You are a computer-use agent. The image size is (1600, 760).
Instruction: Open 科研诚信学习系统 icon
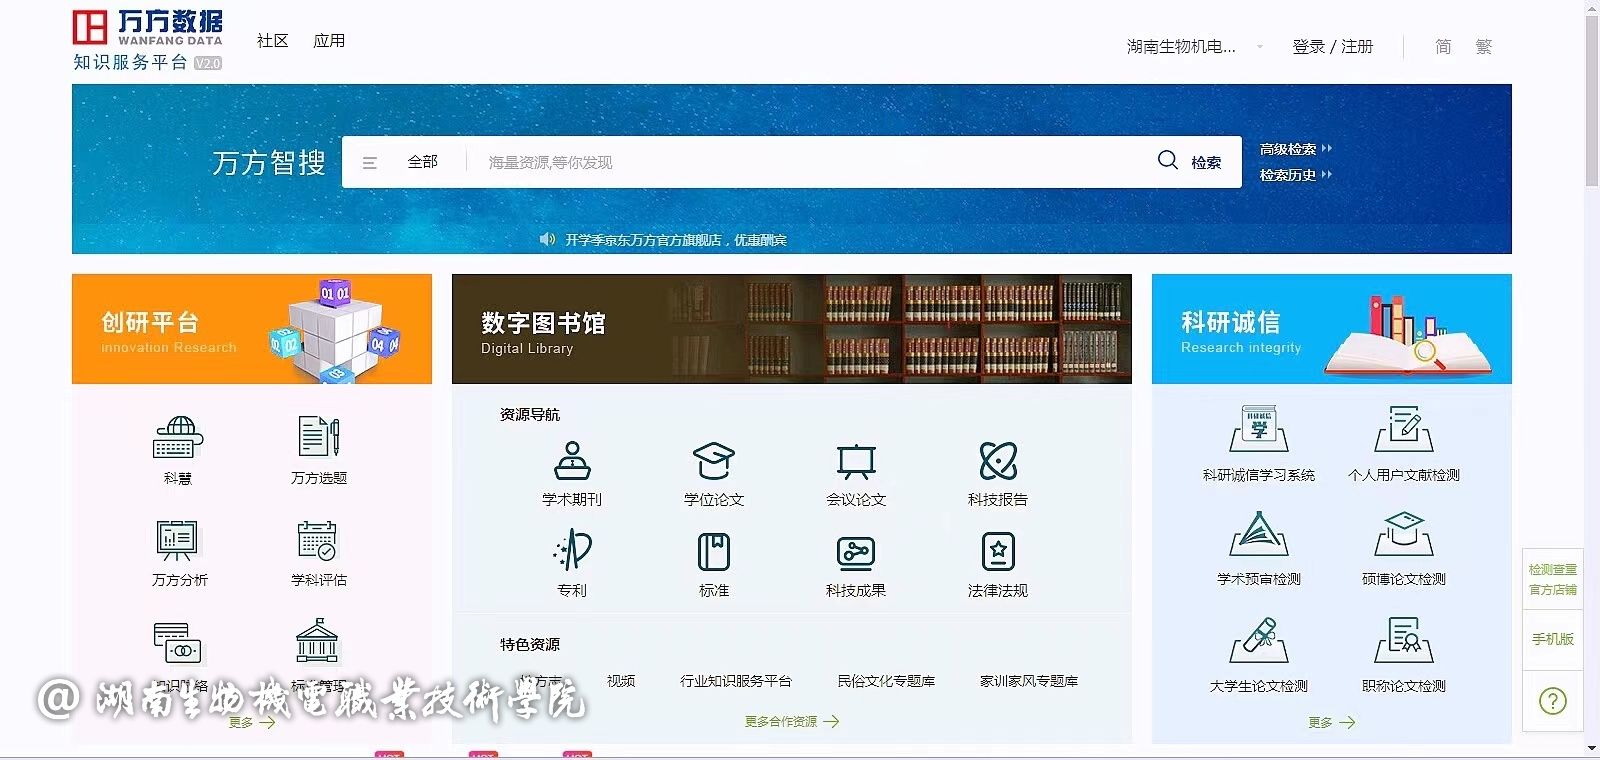[x=1259, y=429]
